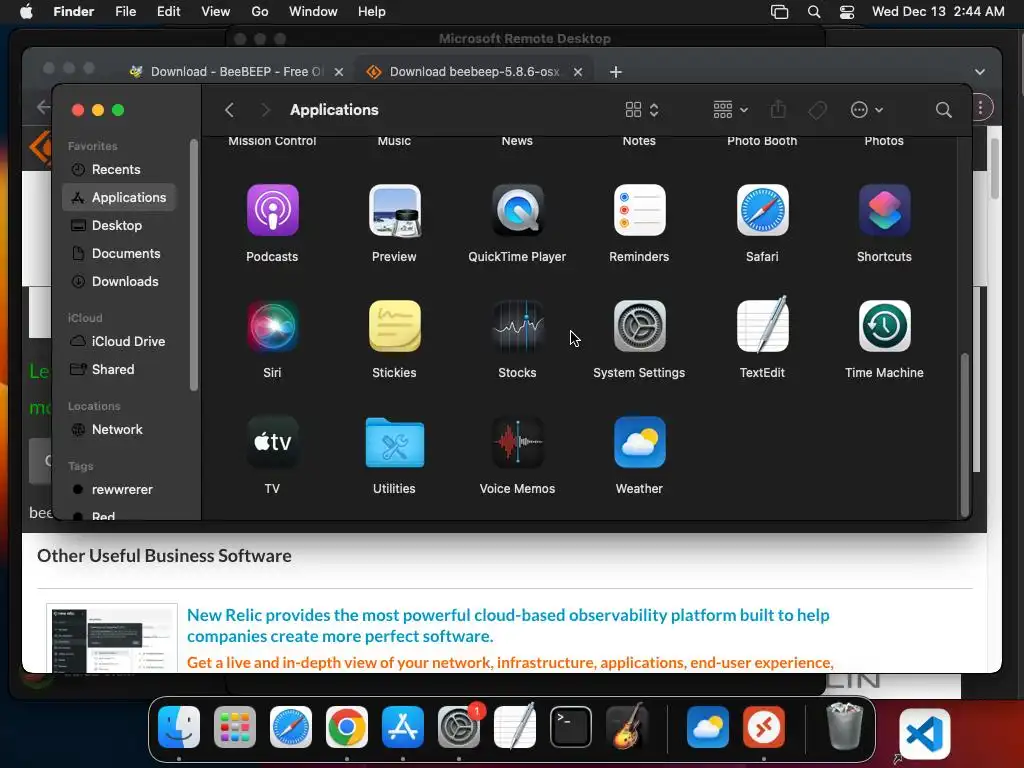Select the Apple TV app icon
1024x768 pixels.
pyautogui.click(x=272, y=442)
